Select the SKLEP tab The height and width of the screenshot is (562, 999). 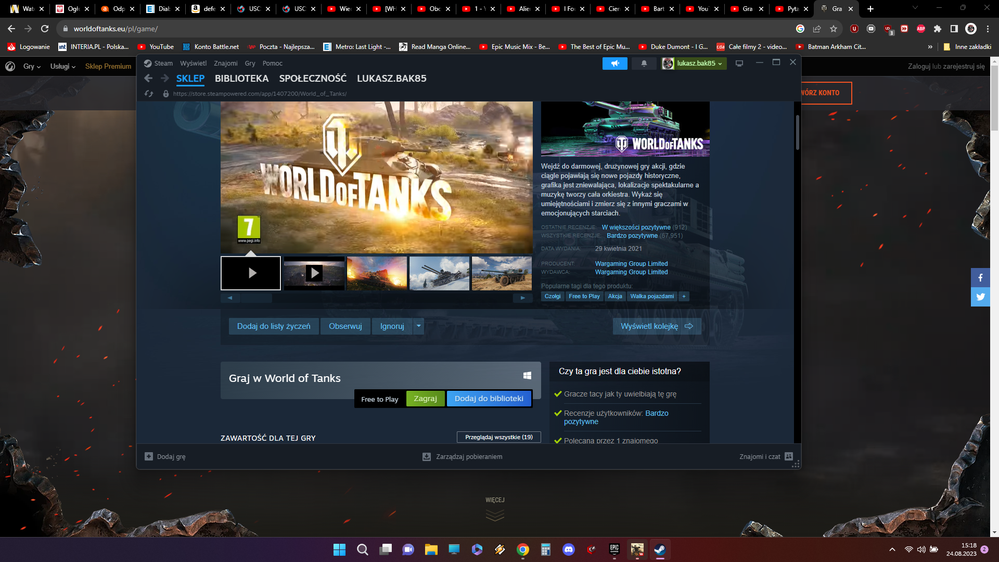tap(190, 78)
